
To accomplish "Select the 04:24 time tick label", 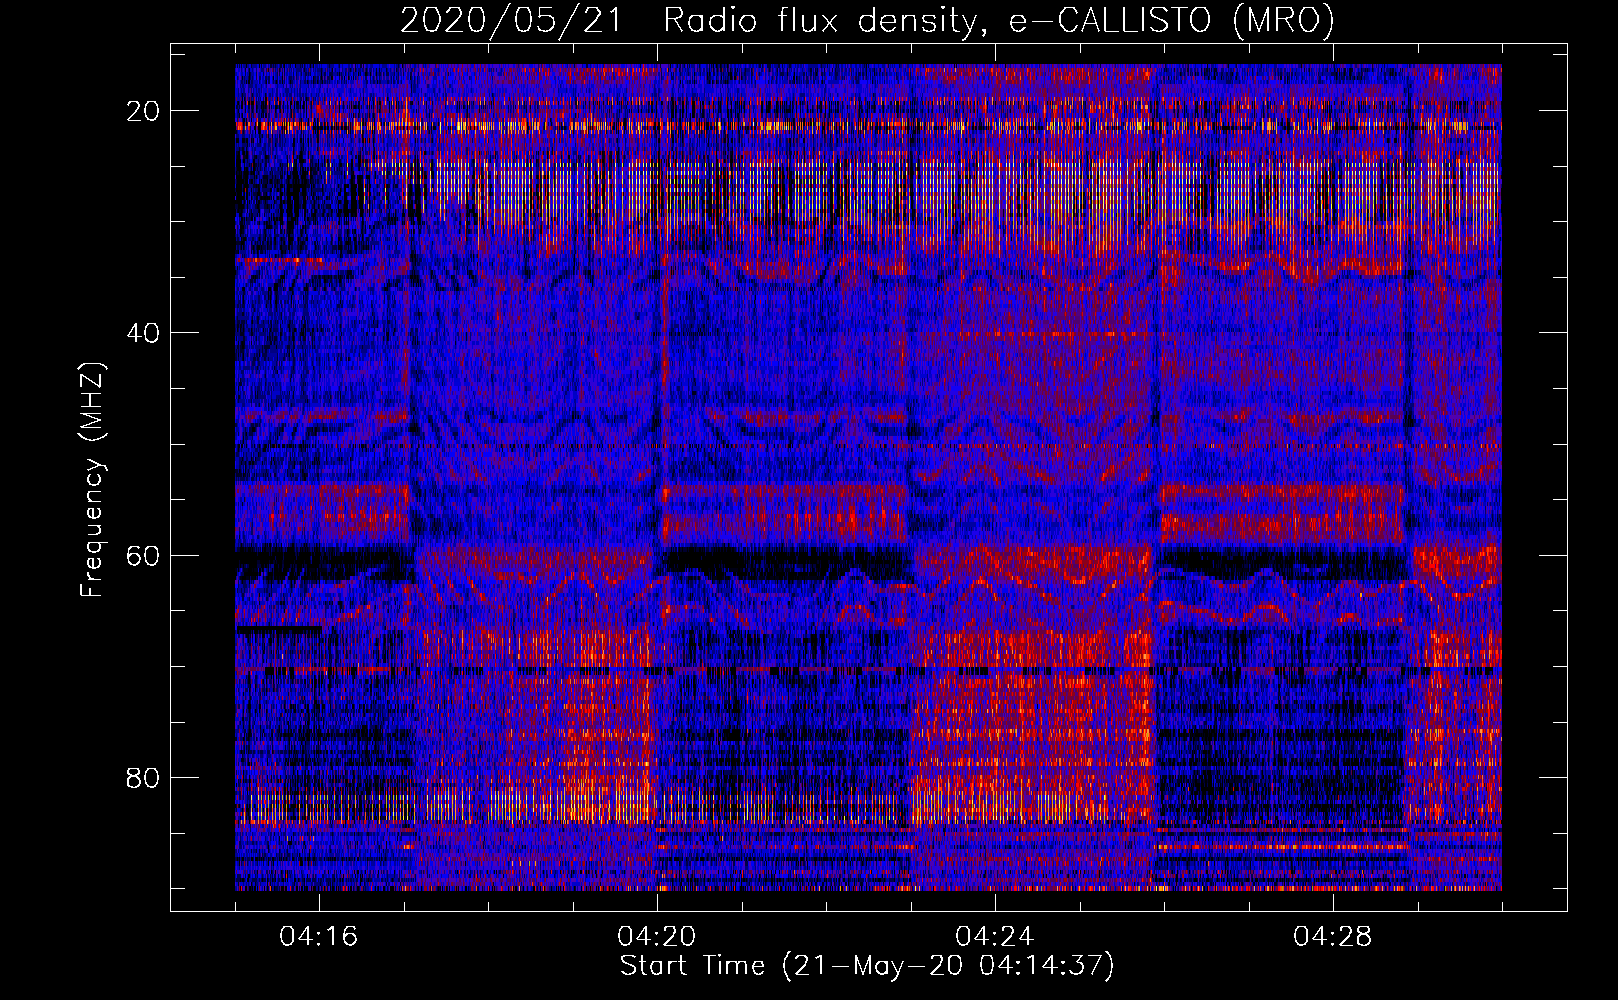I will click(x=995, y=937).
